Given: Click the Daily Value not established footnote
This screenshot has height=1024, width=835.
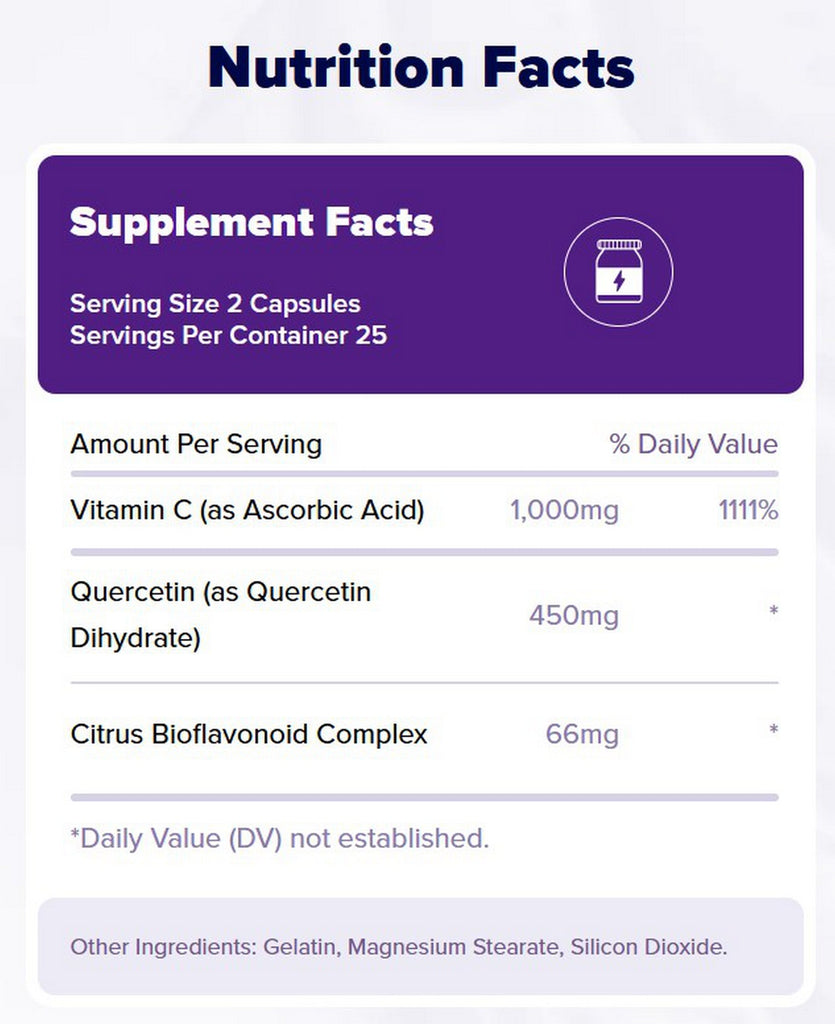Looking at the screenshot, I should [279, 838].
